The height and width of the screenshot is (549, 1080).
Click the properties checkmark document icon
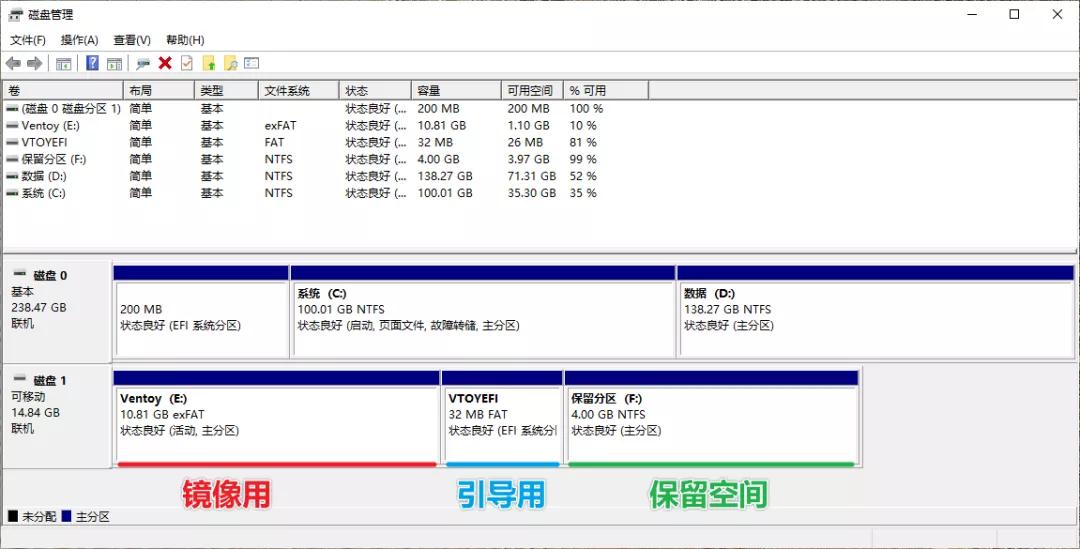(187, 63)
